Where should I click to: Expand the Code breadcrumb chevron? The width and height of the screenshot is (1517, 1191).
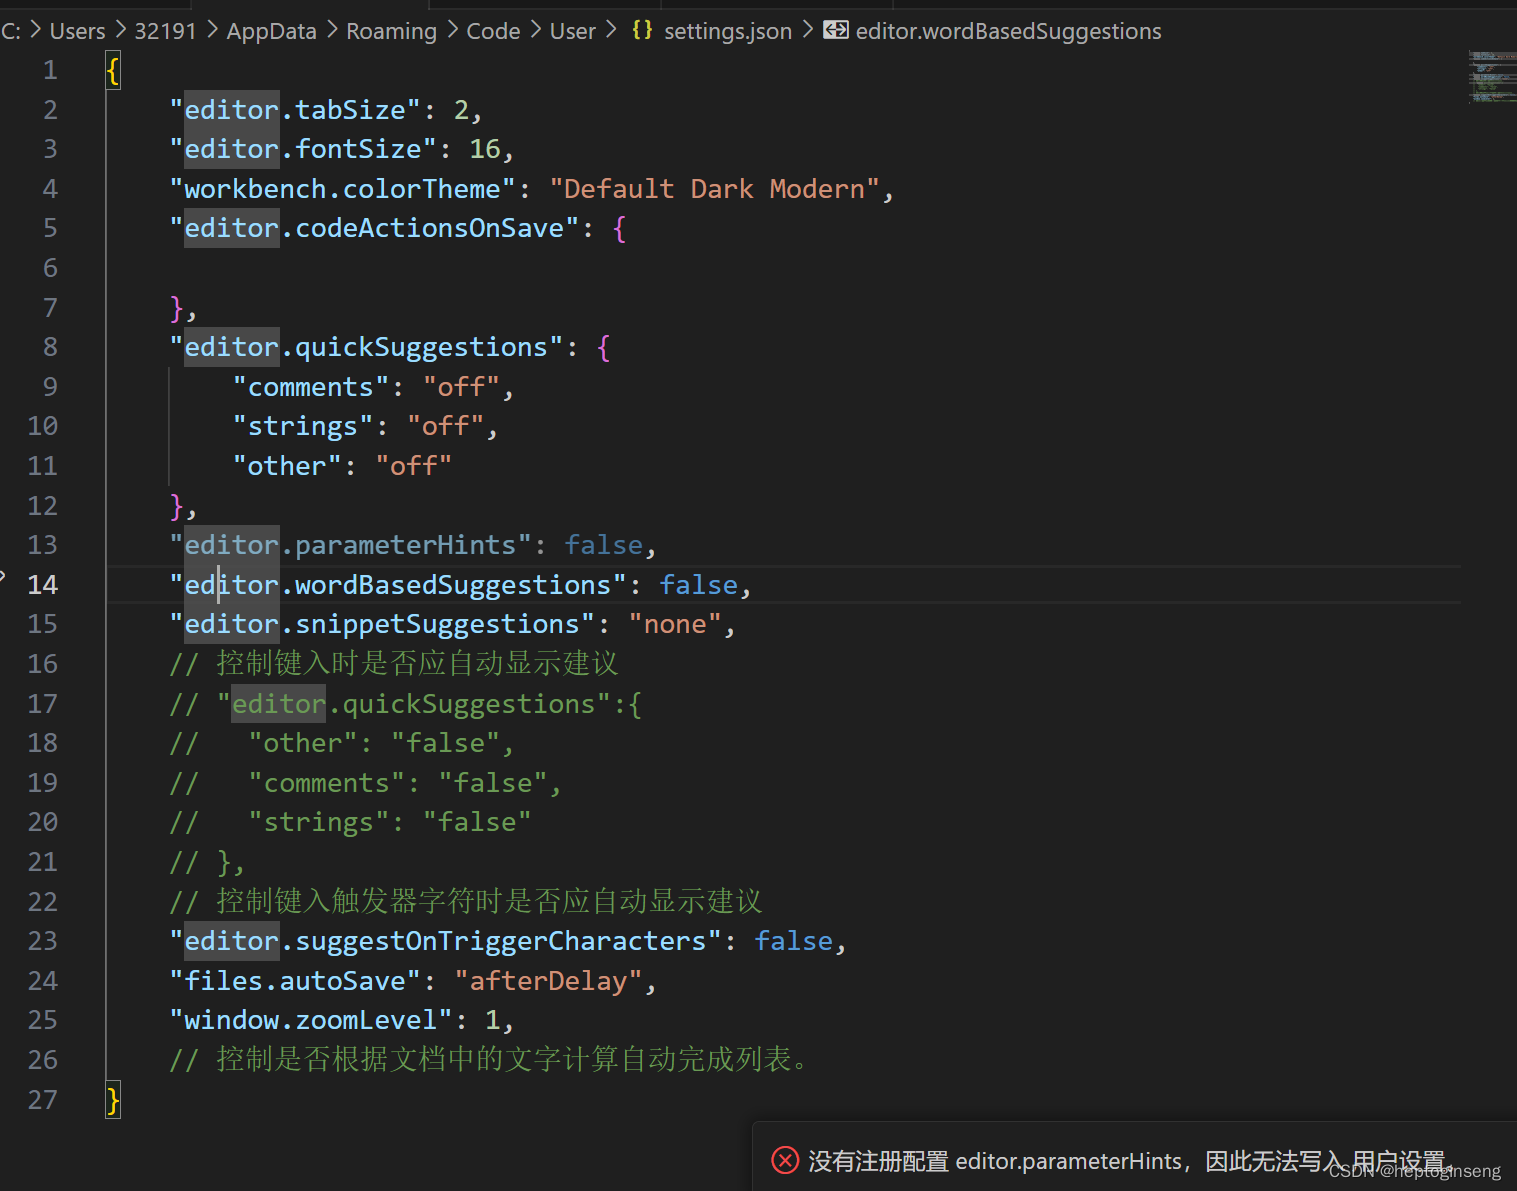534,30
